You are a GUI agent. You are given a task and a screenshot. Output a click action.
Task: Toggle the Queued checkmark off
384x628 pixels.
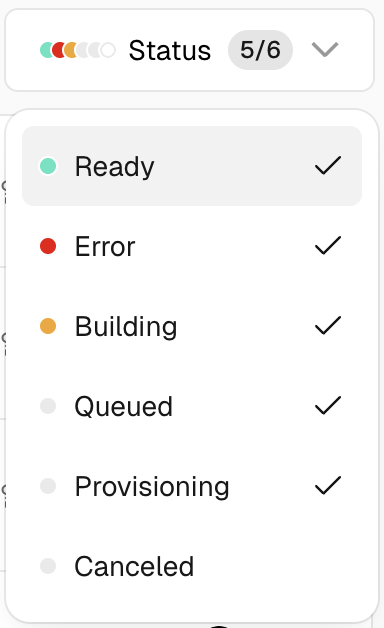(x=328, y=405)
